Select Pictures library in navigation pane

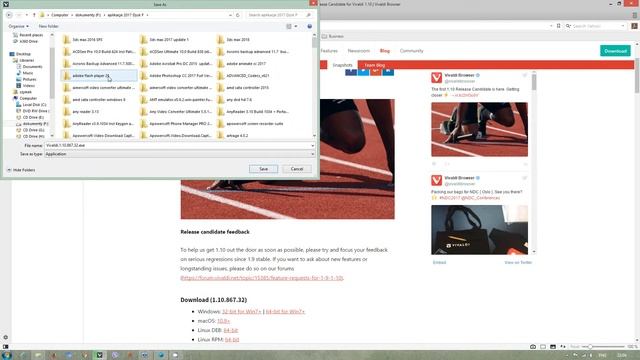point(29,79)
